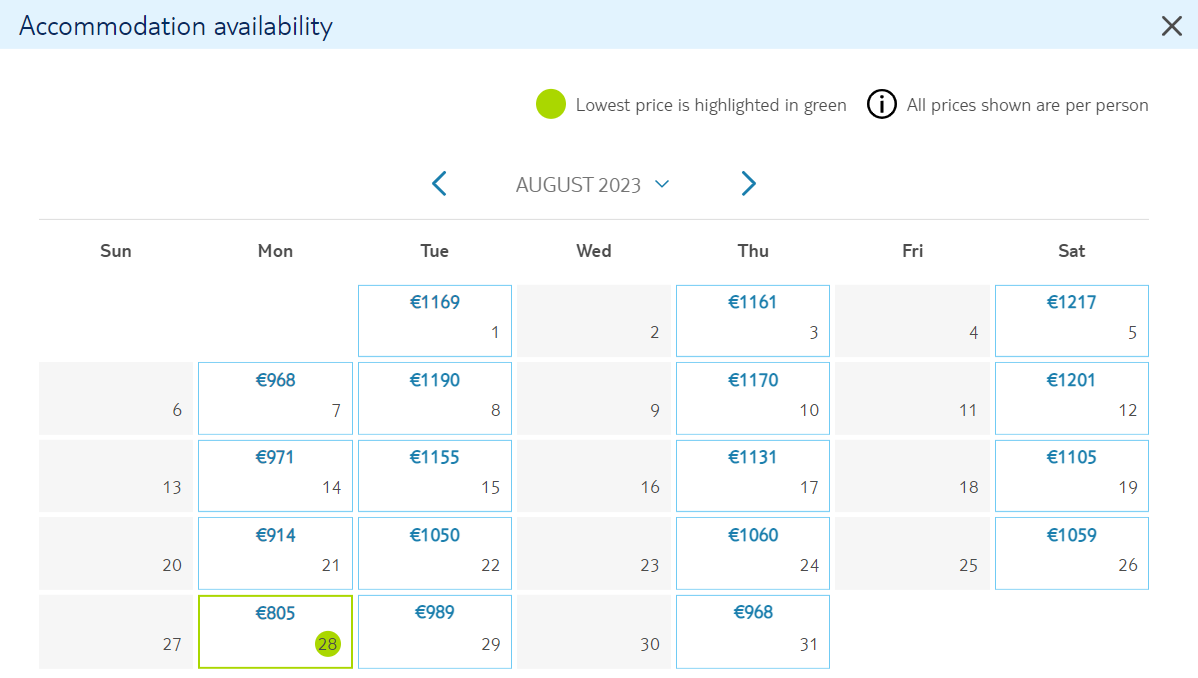Click the info icon about per-person prices

(x=881, y=104)
